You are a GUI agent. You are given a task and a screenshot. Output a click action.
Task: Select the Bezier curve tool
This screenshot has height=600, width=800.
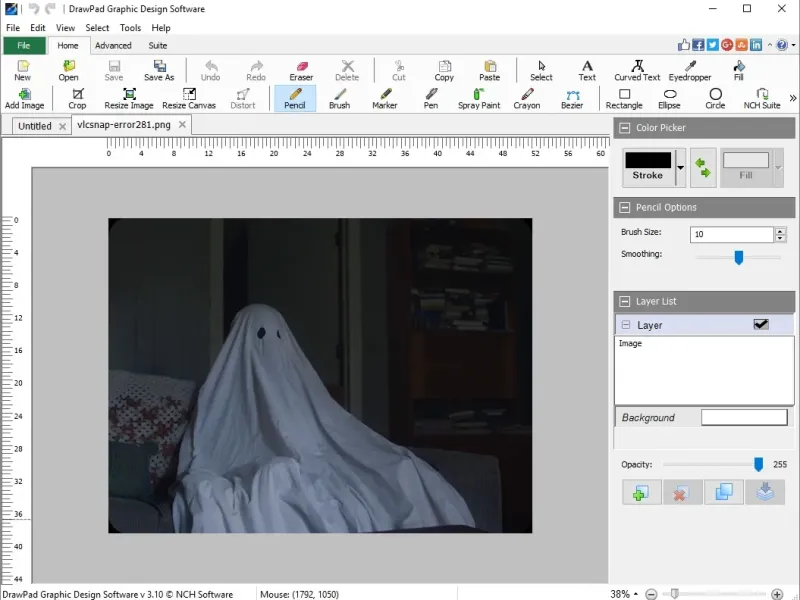572,98
